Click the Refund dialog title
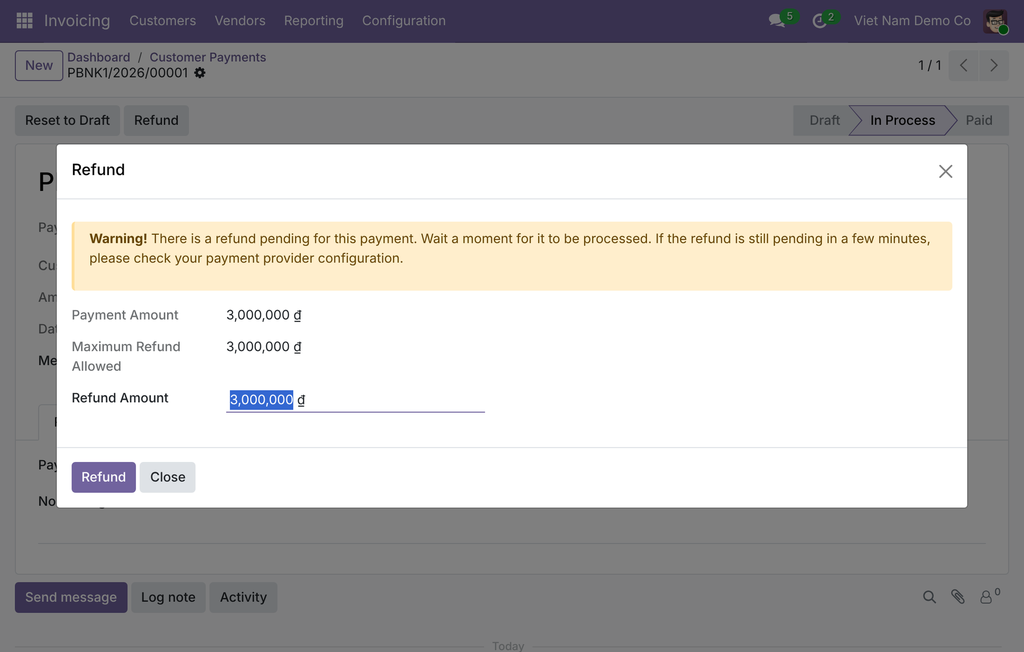This screenshot has width=1024, height=652. 98,170
